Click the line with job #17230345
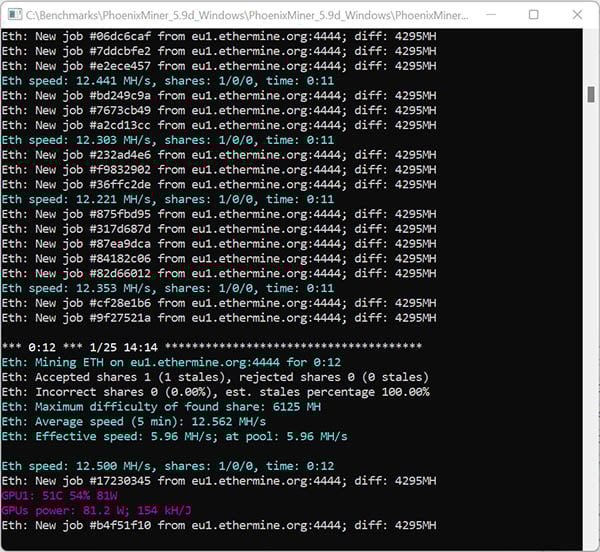 click(219, 481)
